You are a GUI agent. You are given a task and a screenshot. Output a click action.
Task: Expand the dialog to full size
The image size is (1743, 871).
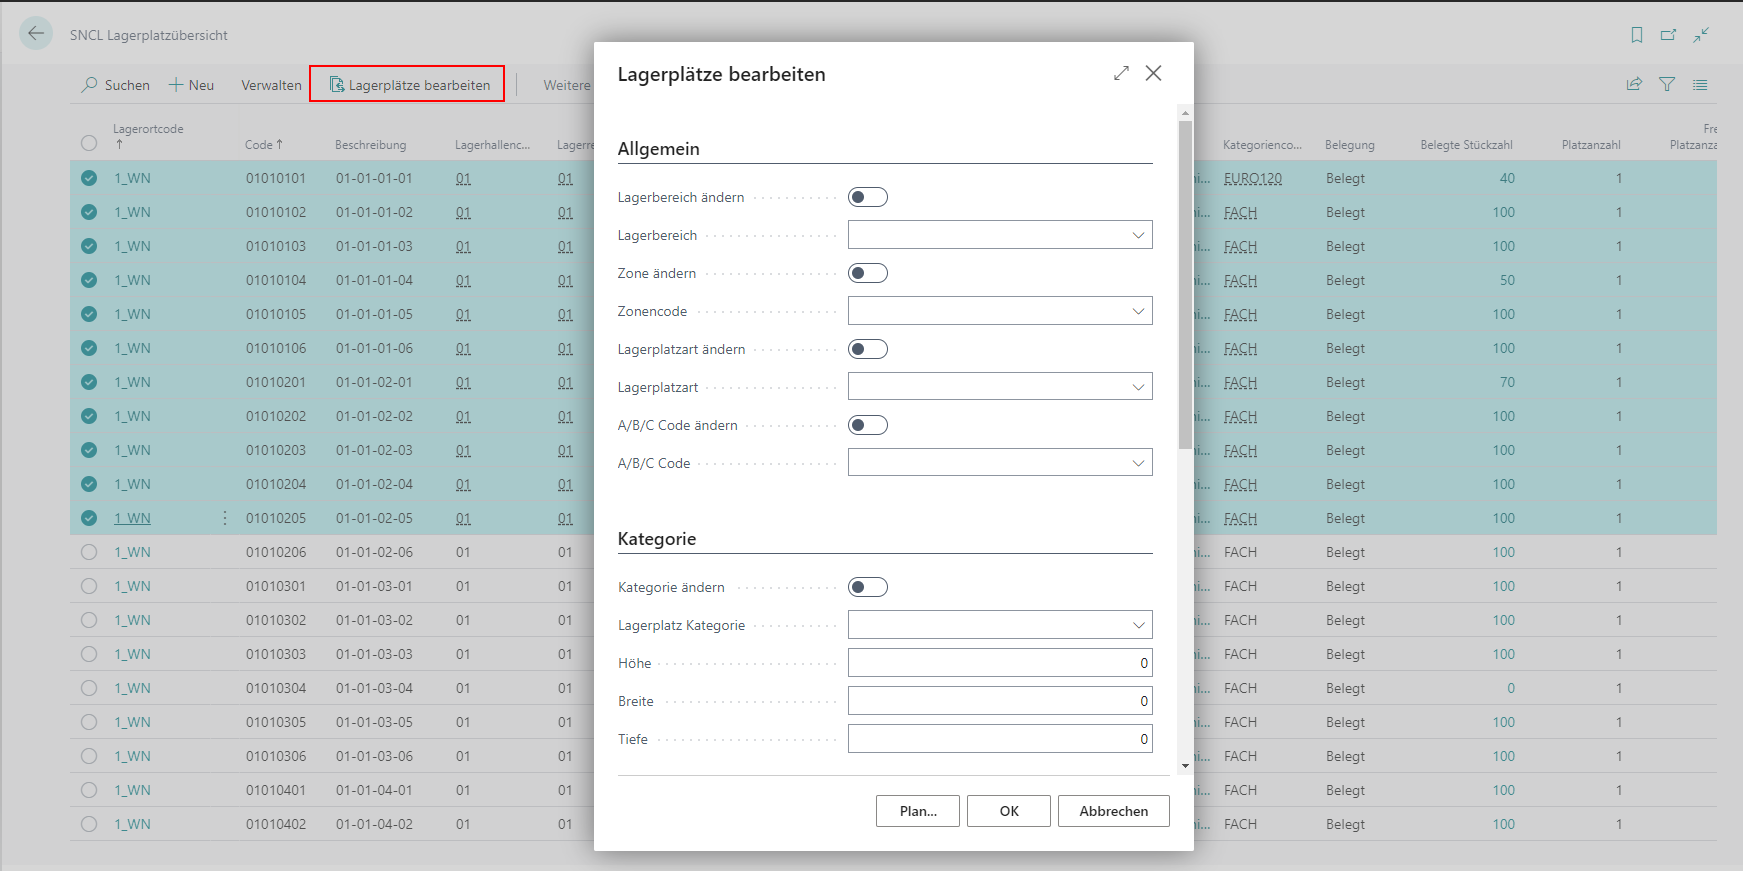tap(1121, 73)
